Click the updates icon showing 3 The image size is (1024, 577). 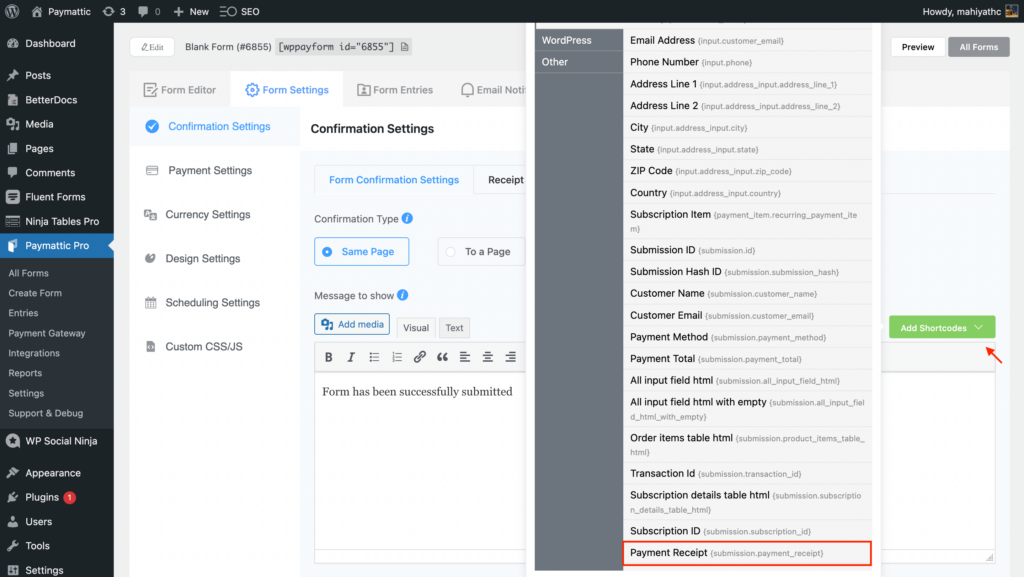(x=114, y=12)
